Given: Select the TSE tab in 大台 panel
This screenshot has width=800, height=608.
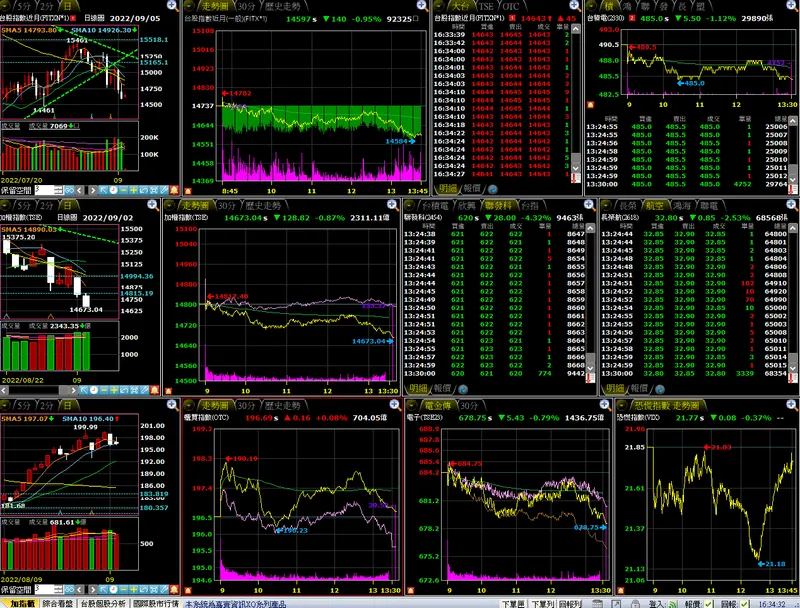Looking at the screenshot, I should point(486,6).
